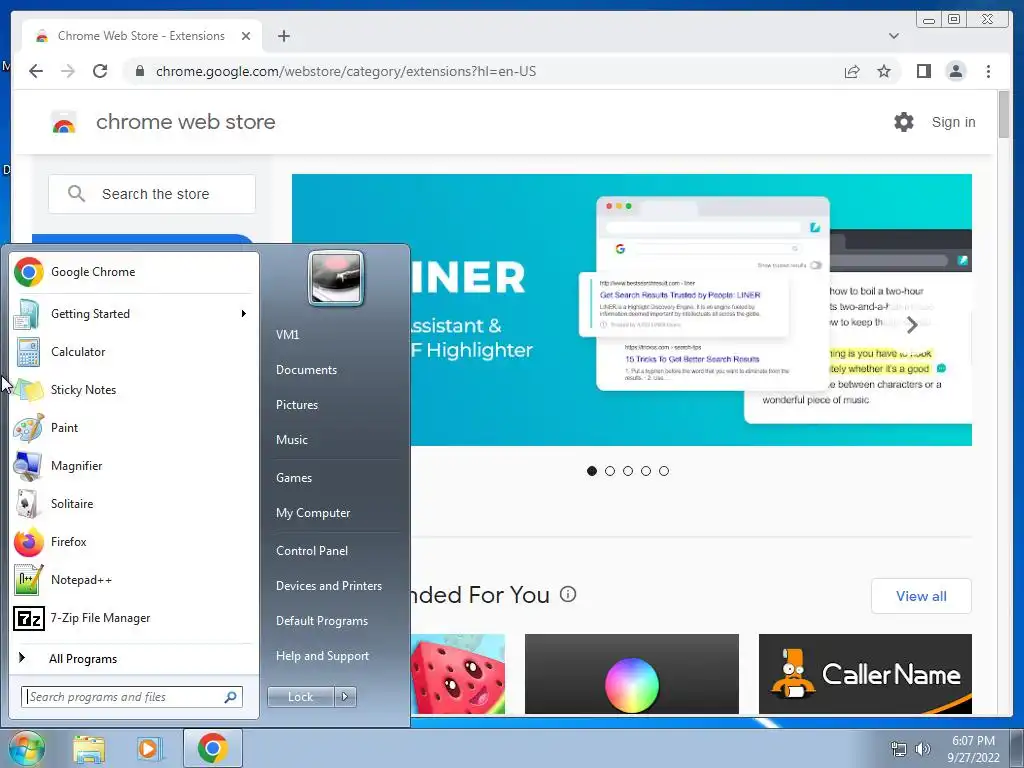Open a new Chrome tab

(283, 36)
